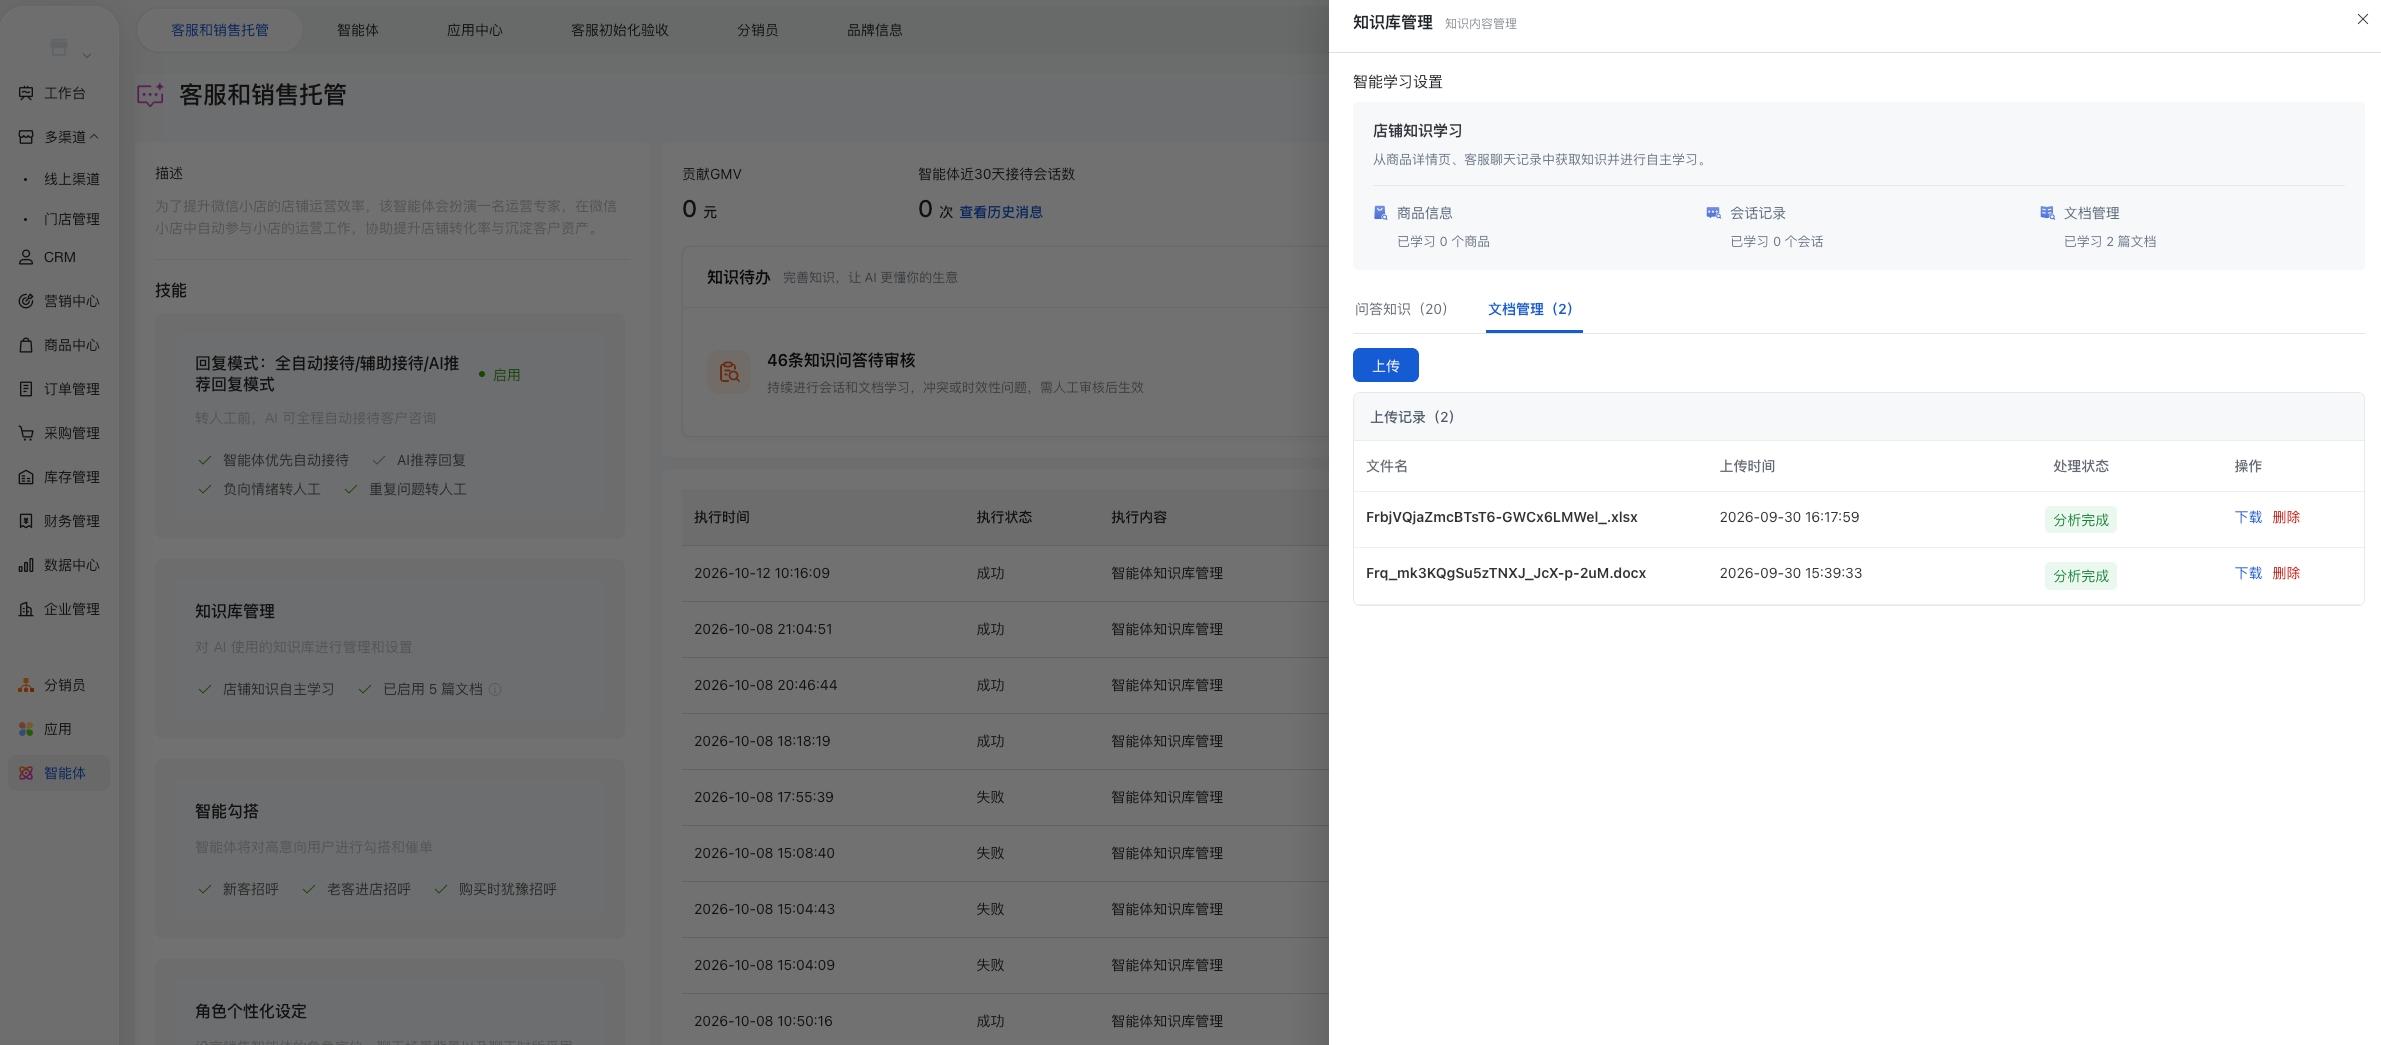This screenshot has width=2381, height=1045.
Task: Close the 知识库管理 drawer
Action: [x=2363, y=19]
